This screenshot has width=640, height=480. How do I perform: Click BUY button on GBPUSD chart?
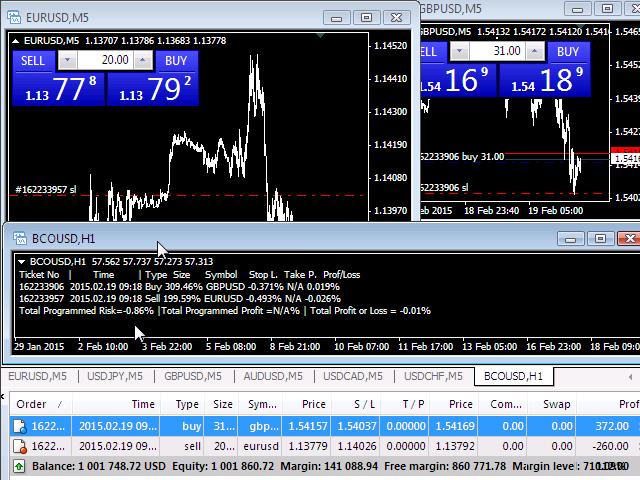point(568,52)
